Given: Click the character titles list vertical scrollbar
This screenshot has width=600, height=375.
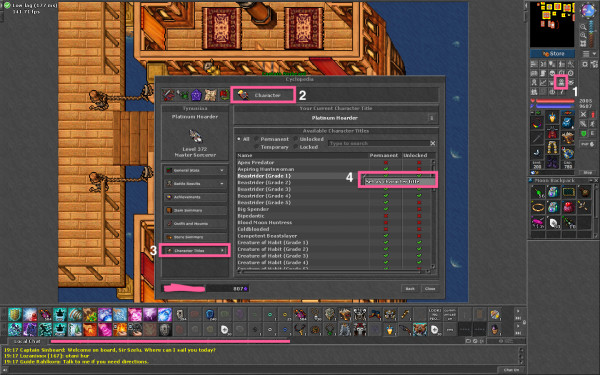Looking at the screenshot, I should click(433, 214).
